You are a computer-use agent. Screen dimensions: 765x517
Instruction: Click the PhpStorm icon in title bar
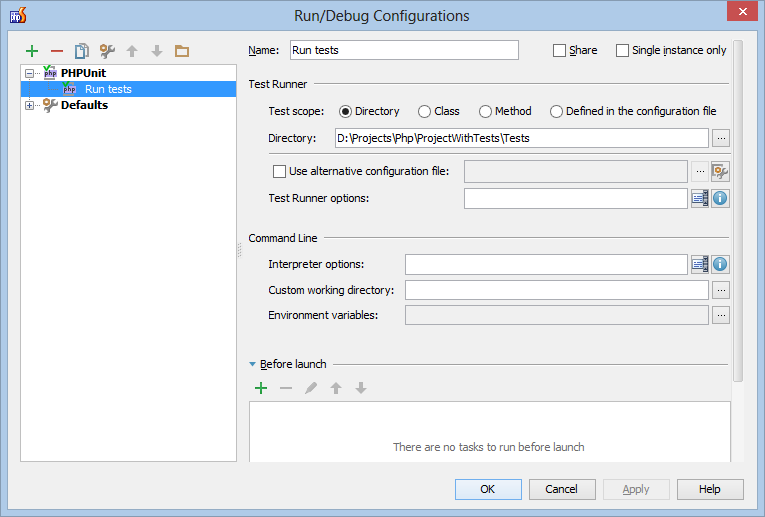(18, 15)
